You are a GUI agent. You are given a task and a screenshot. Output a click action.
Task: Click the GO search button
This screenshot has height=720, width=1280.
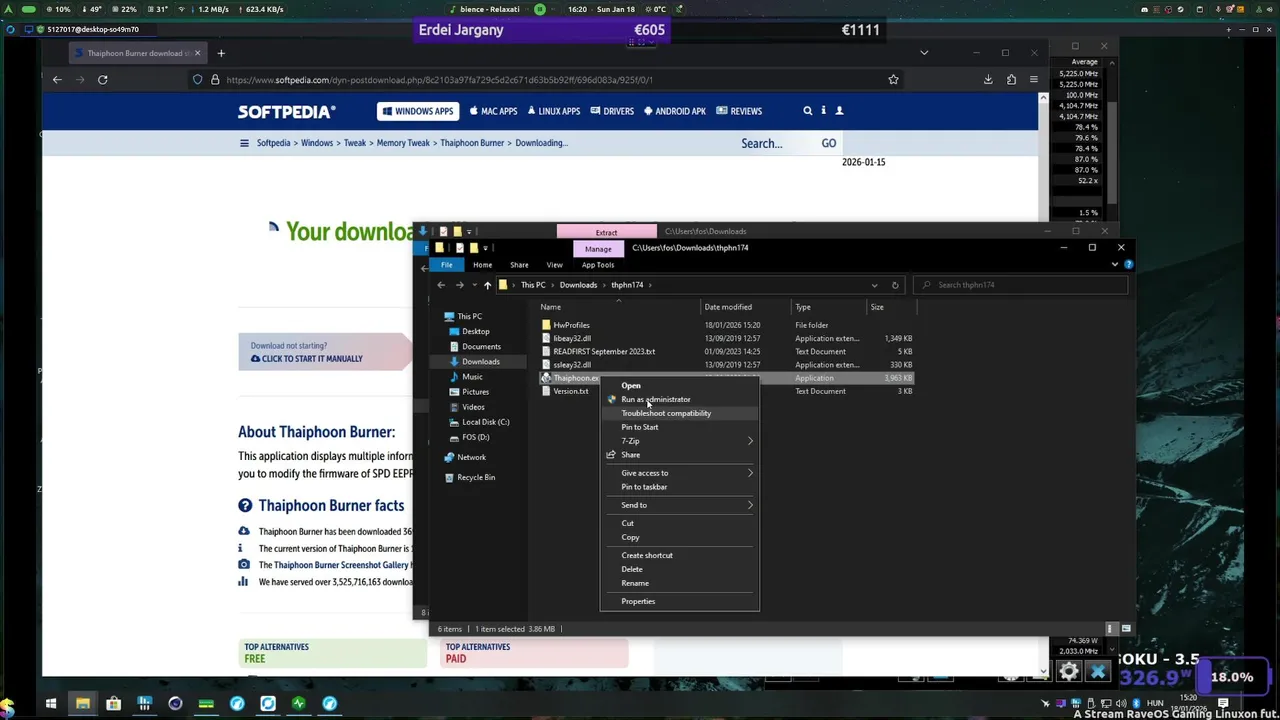coord(829,143)
